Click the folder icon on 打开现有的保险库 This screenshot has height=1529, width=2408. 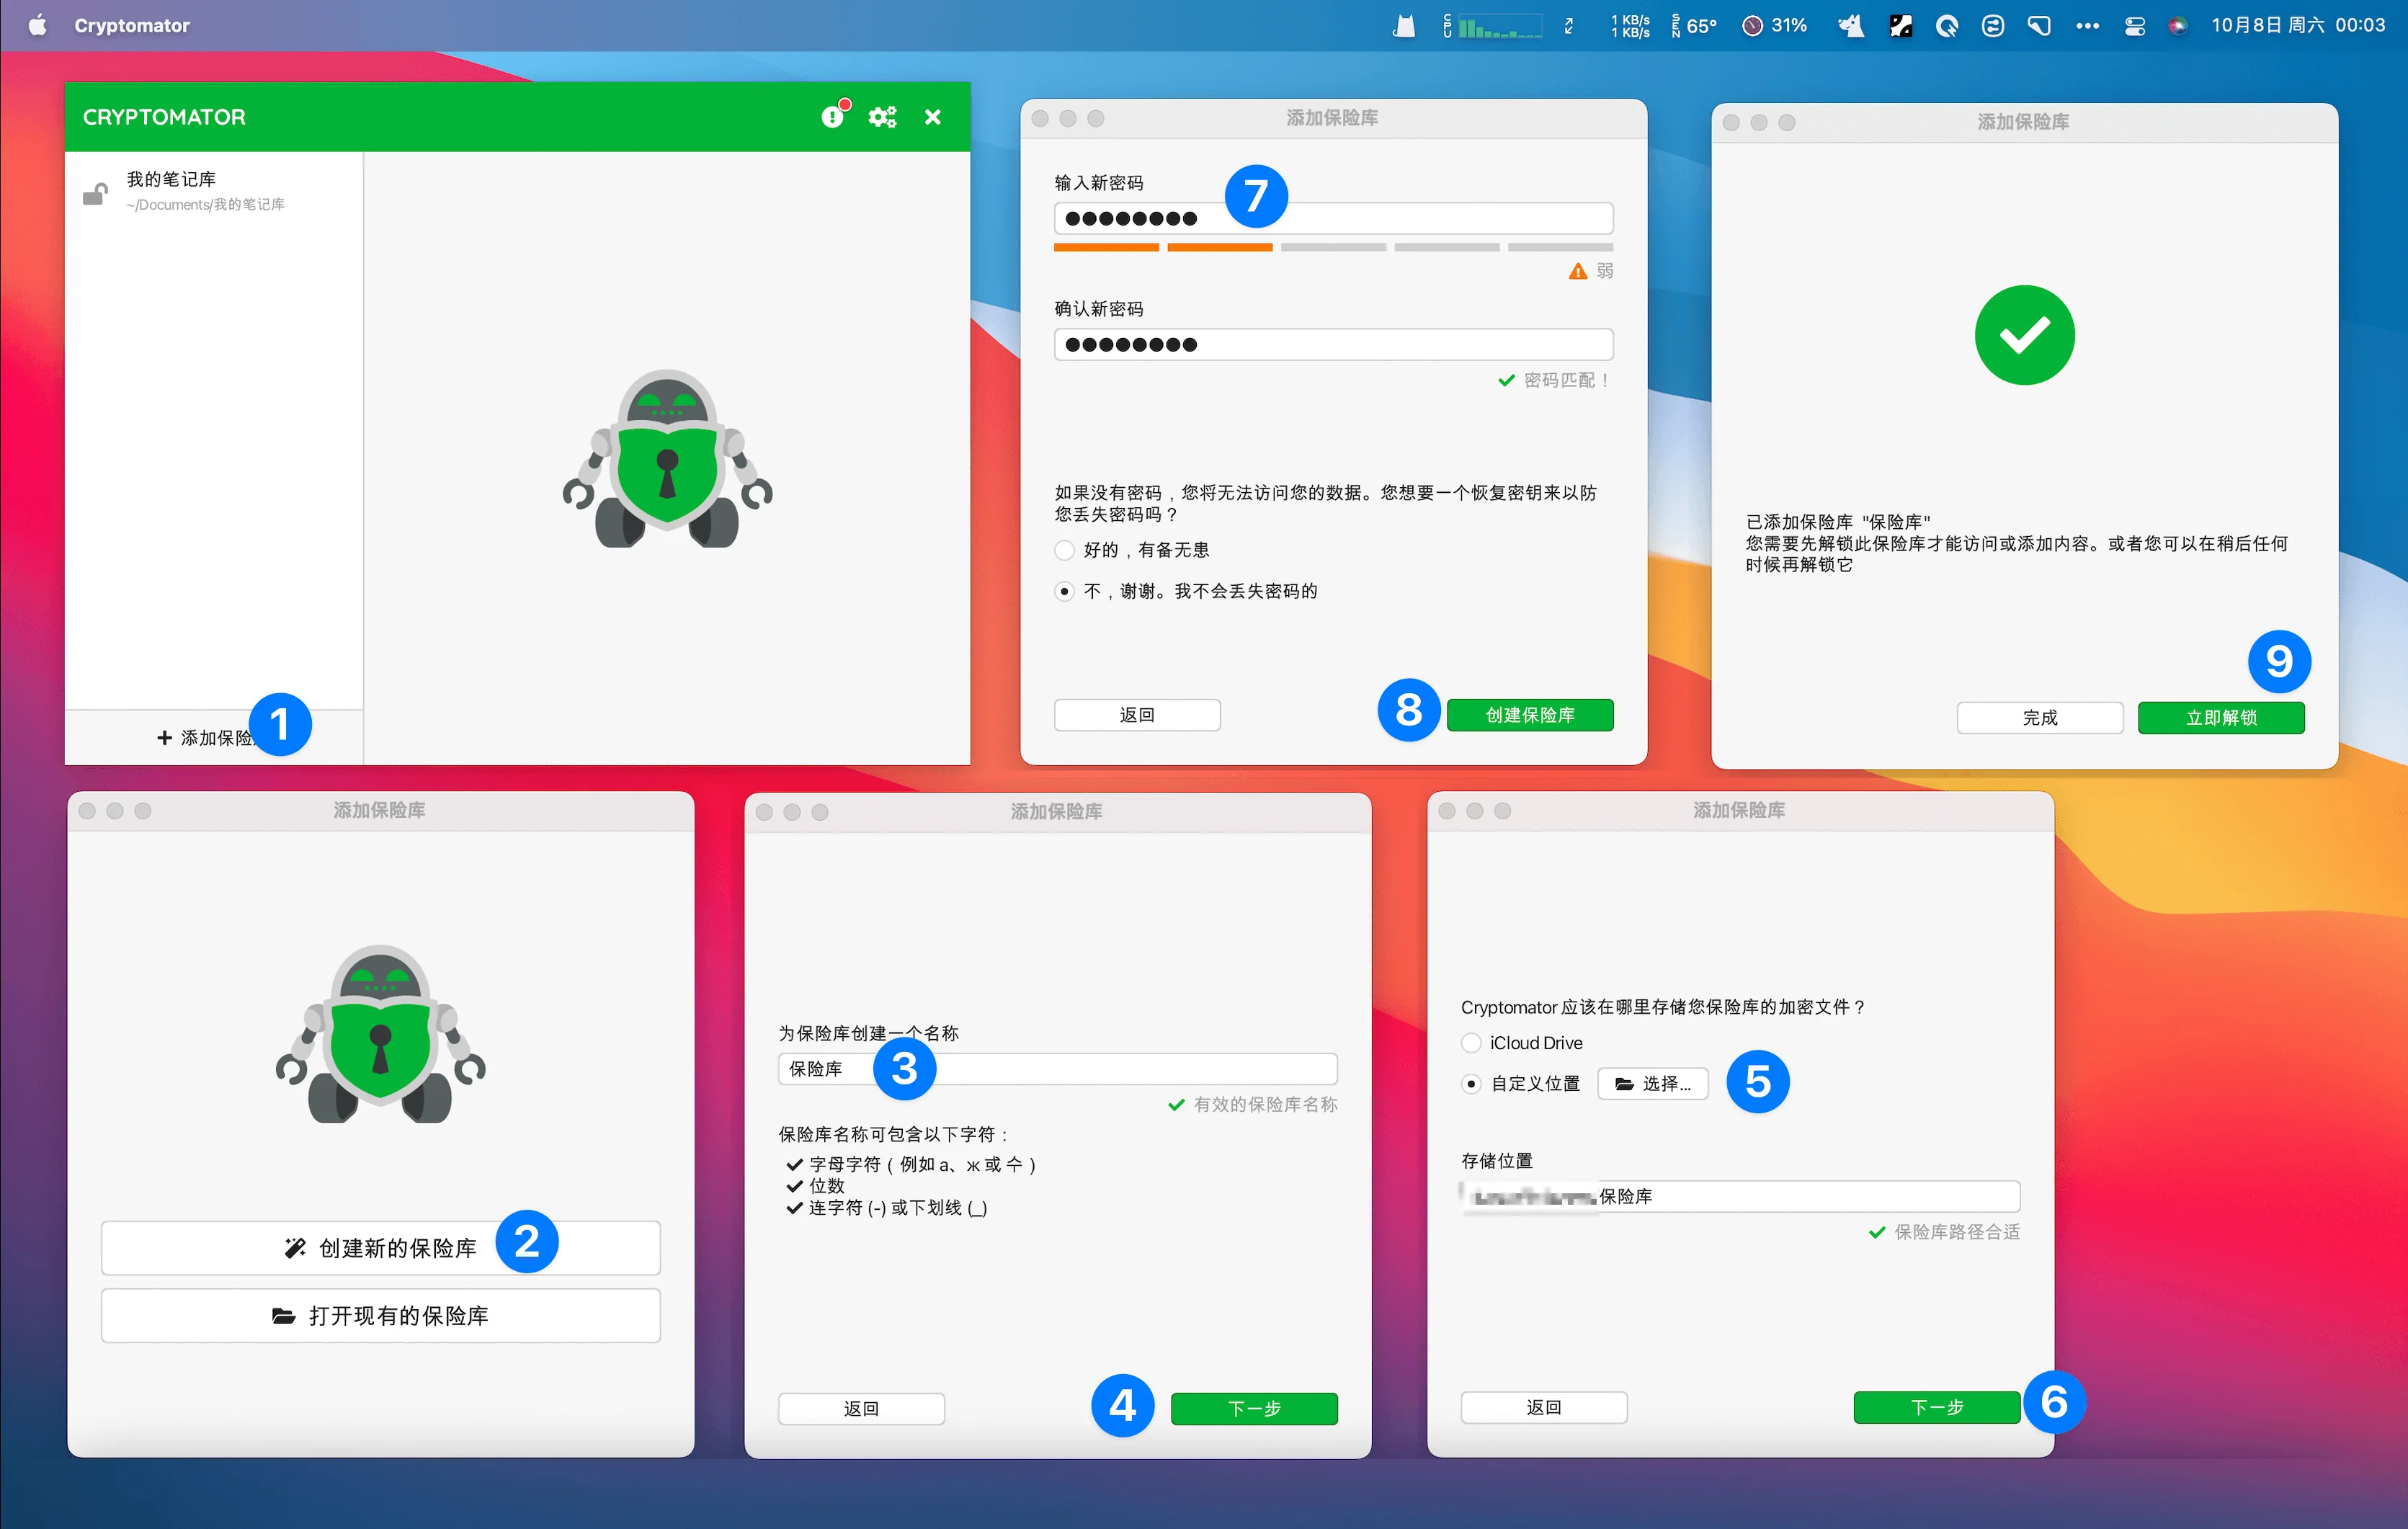(x=284, y=1316)
